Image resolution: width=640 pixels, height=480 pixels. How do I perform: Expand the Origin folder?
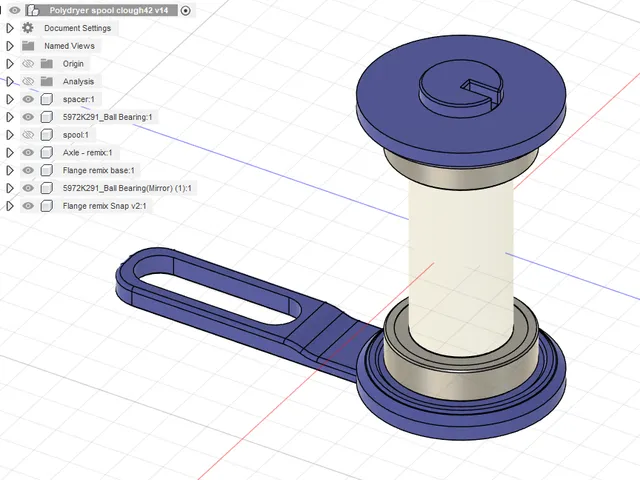click(10, 64)
